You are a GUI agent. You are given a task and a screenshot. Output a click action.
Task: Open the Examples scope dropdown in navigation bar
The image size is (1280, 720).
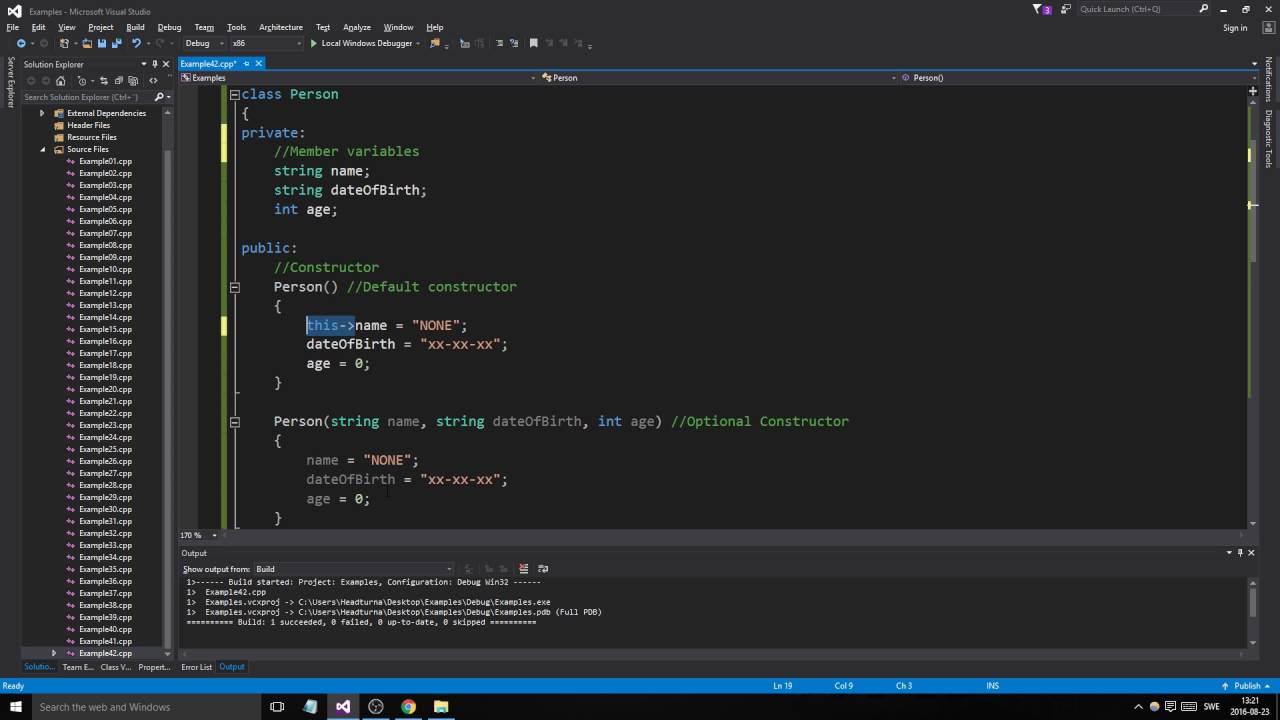coord(358,78)
